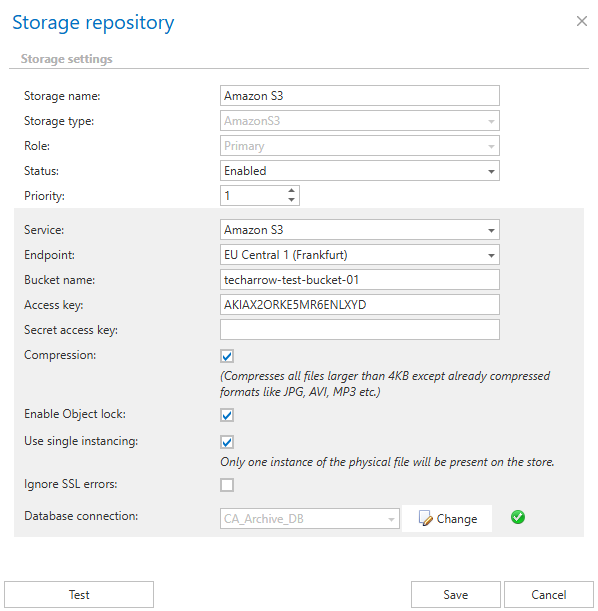This screenshot has width=598, height=611.
Task: Enable Ignore SSL errors checkbox
Action: coord(227,485)
